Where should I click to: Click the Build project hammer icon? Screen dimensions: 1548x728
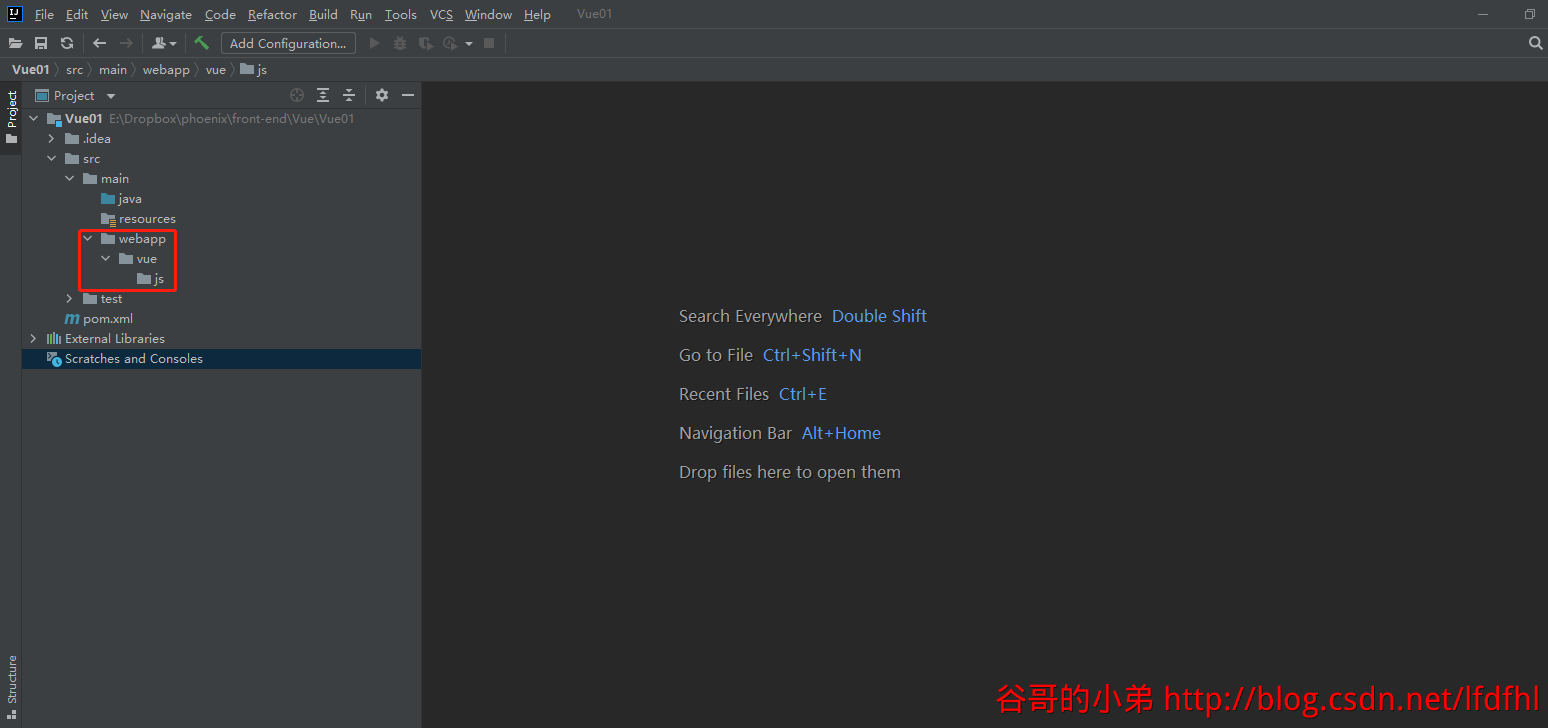pos(201,43)
